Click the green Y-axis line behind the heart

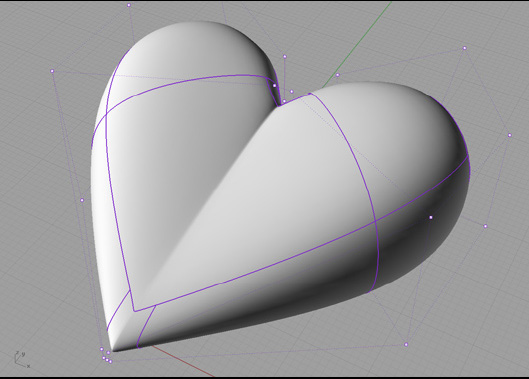pos(358,44)
